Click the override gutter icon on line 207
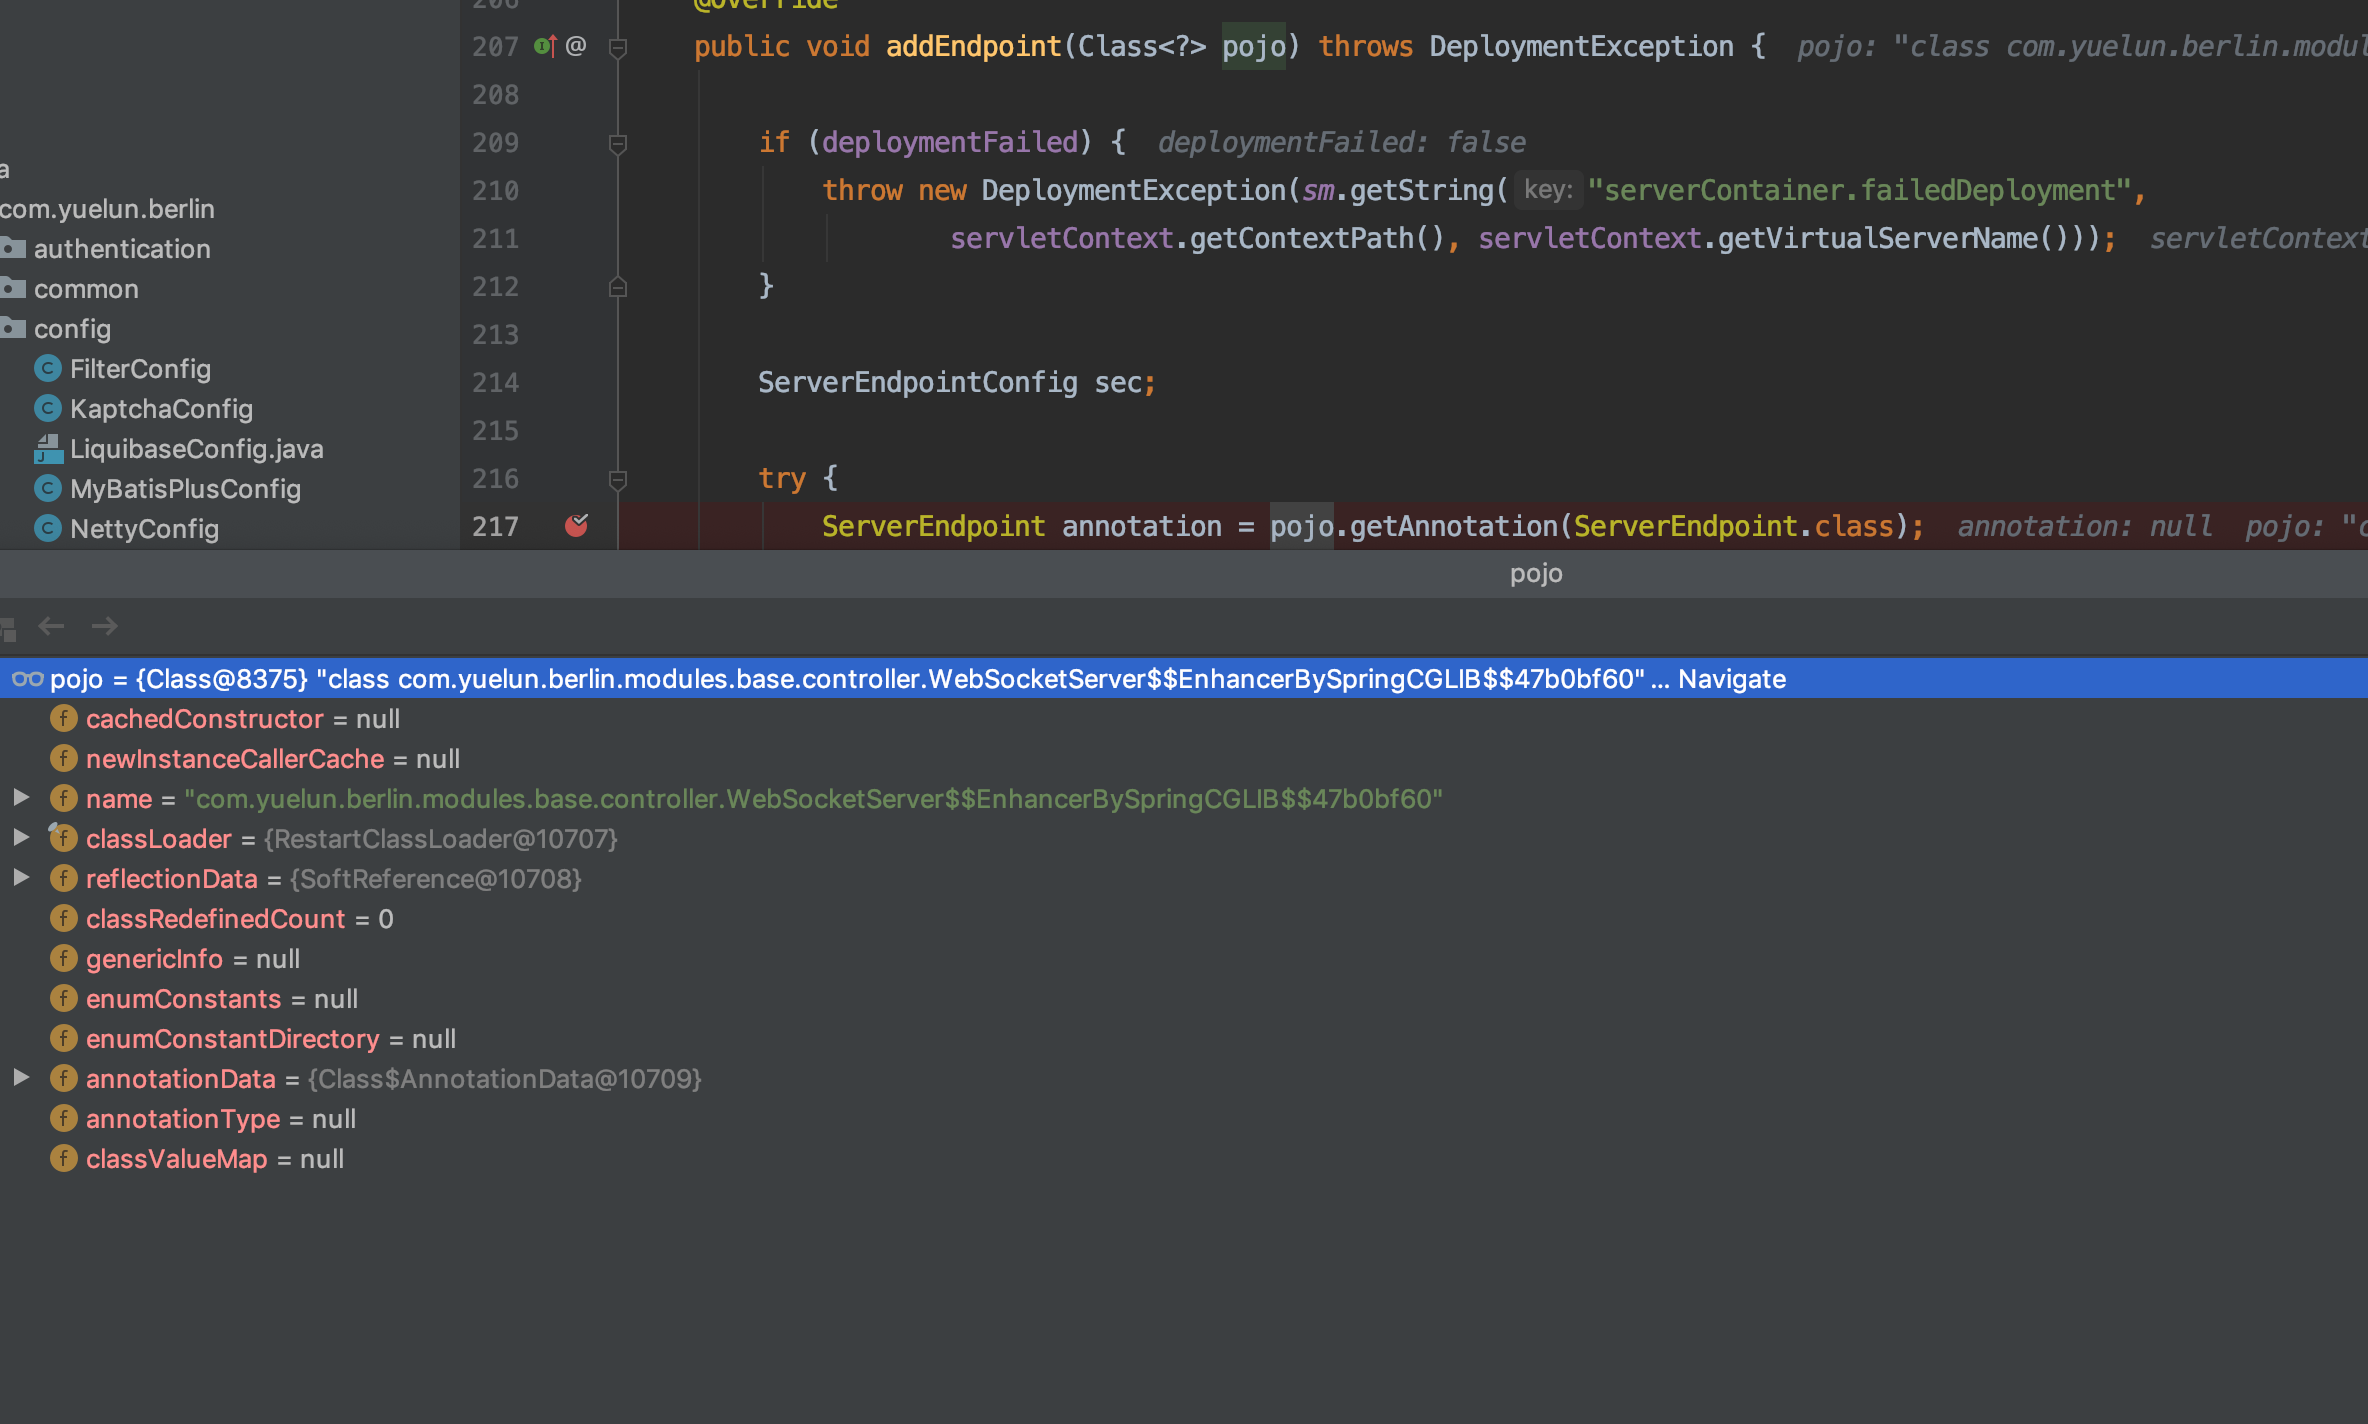The height and width of the screenshot is (1424, 2368). (545, 46)
